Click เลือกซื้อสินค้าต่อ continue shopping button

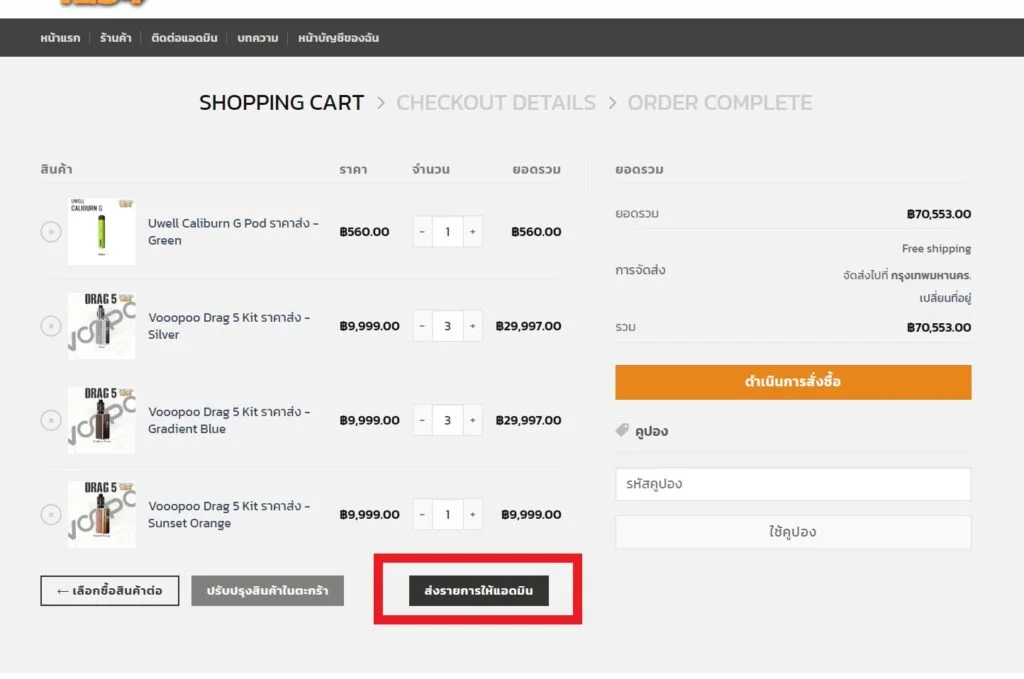109,591
